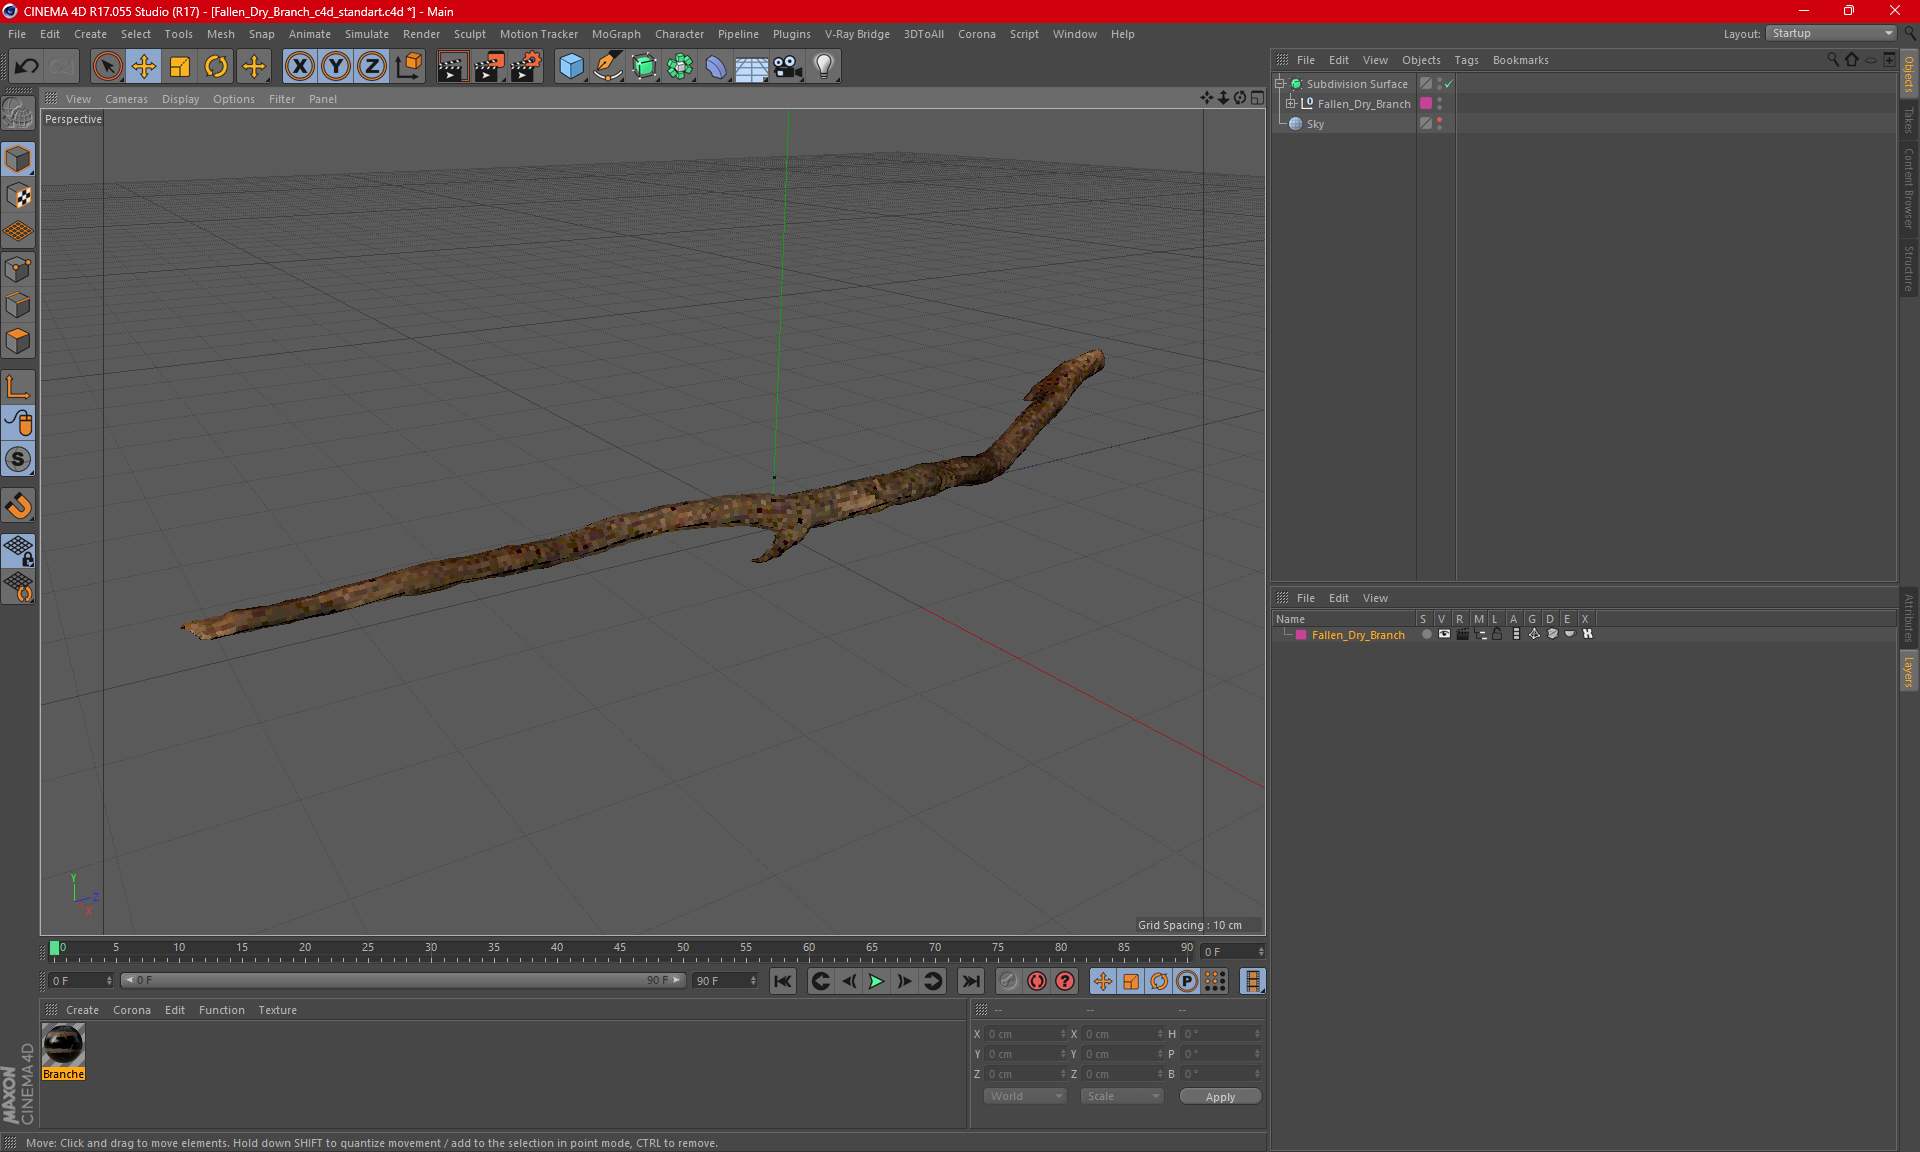Open the Layout Startup dropdown
This screenshot has height=1152, width=1920.
[x=1832, y=33]
